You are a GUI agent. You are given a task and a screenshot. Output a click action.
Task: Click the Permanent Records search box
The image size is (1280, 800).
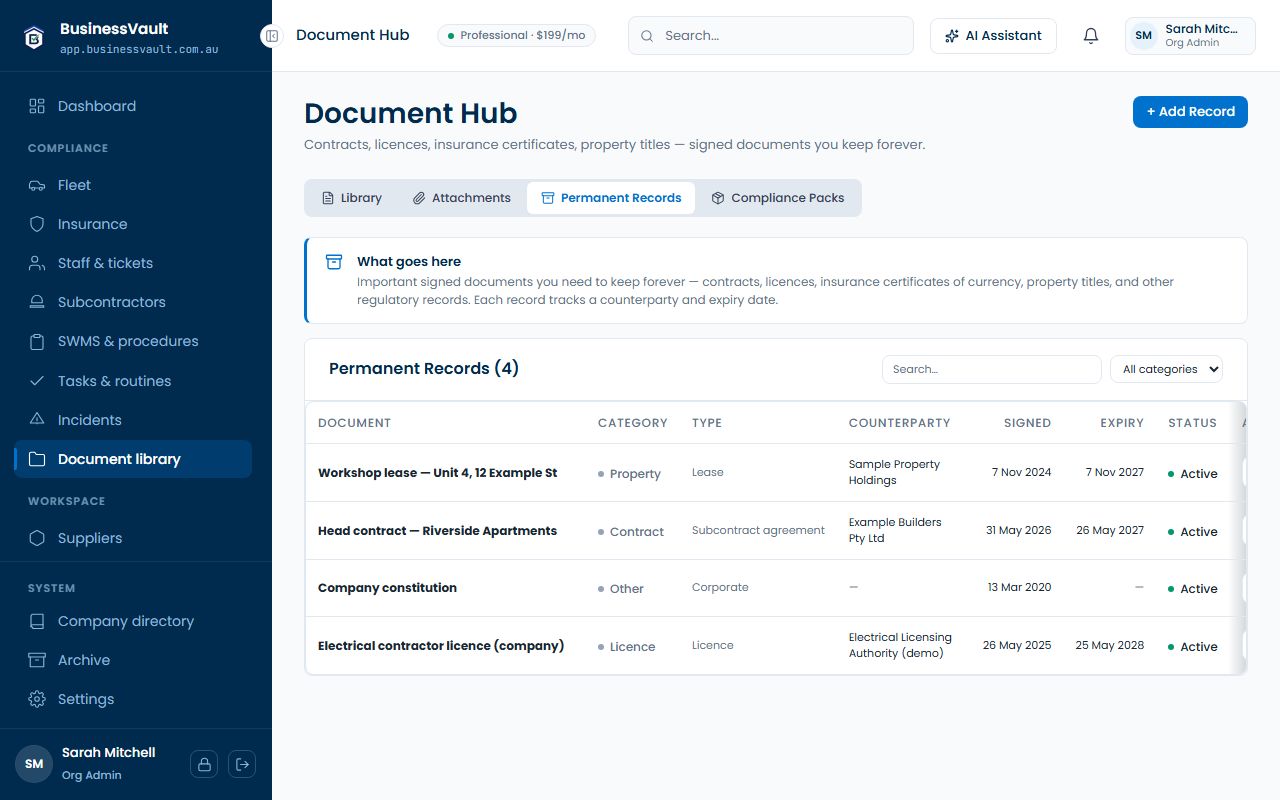click(x=991, y=369)
